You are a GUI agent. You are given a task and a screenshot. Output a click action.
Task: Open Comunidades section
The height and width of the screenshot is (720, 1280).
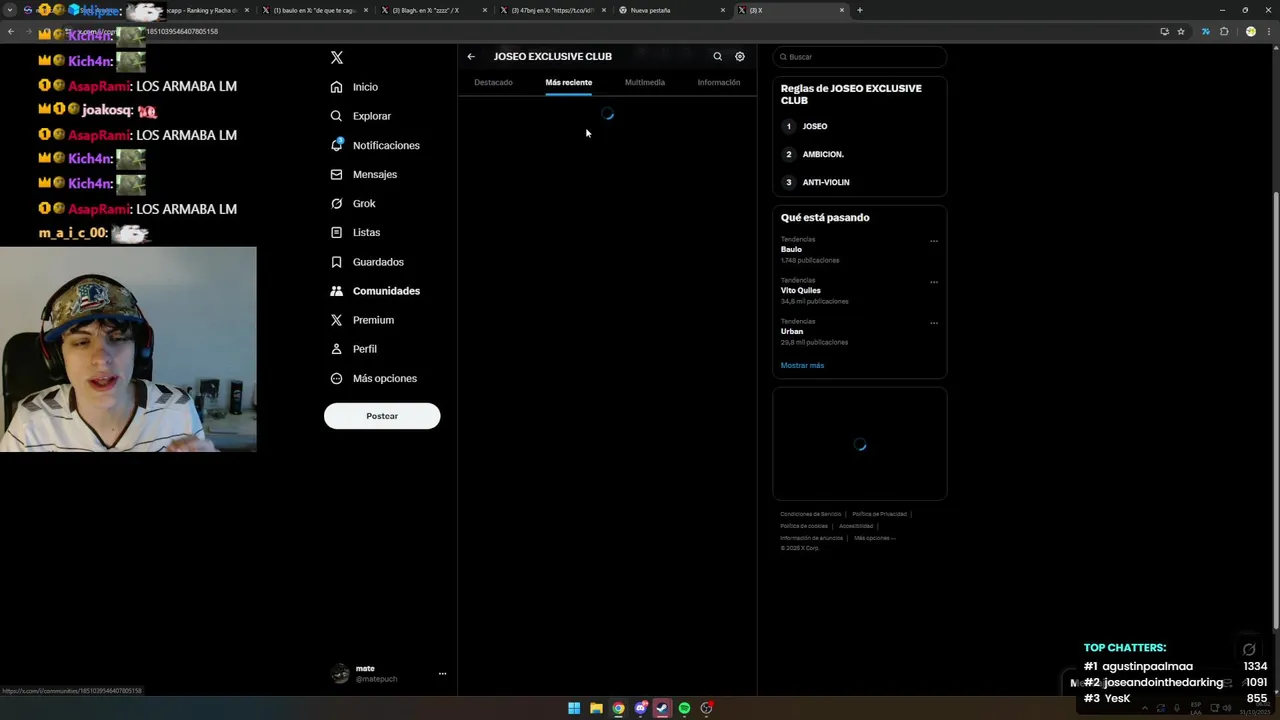pyautogui.click(x=375, y=291)
